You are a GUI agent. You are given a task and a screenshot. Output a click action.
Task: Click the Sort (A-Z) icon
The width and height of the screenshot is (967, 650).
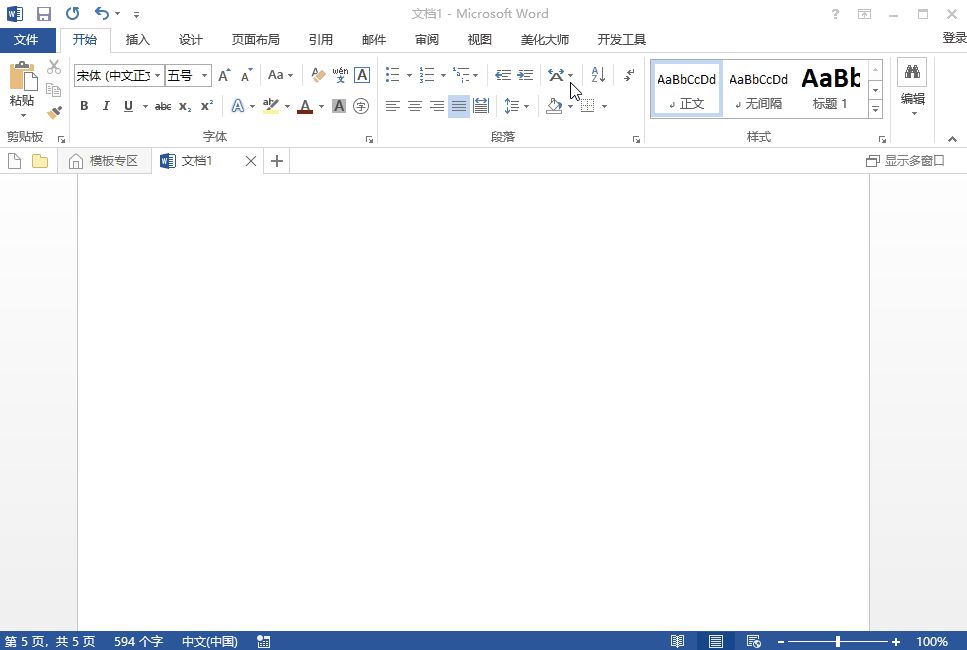coord(598,75)
